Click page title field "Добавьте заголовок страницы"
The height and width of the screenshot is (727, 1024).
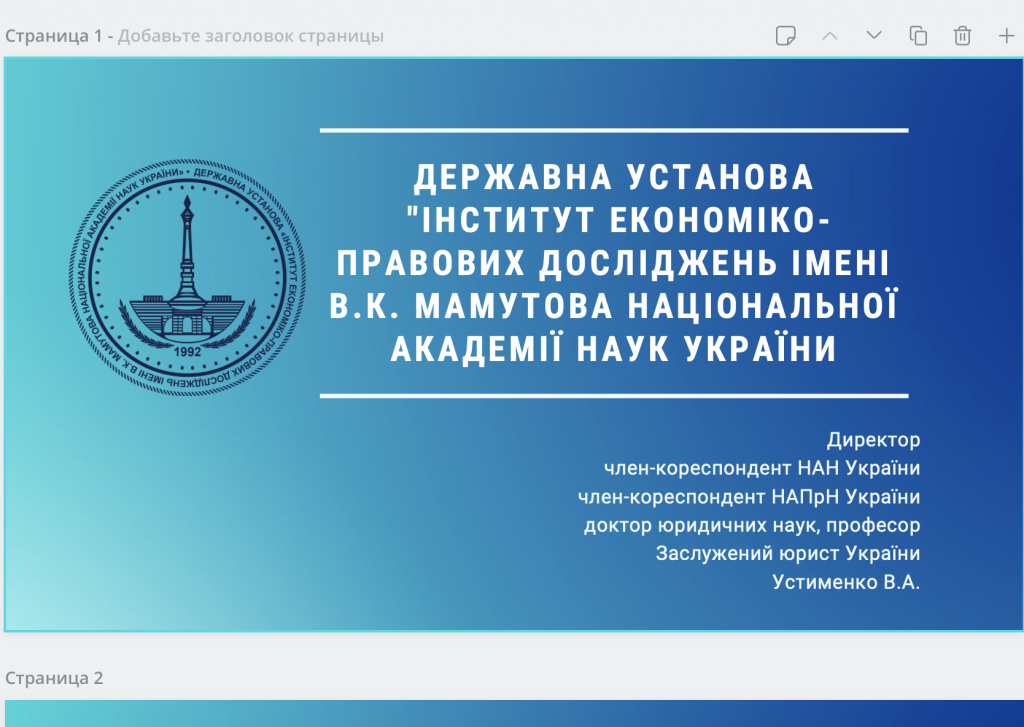[x=251, y=36]
